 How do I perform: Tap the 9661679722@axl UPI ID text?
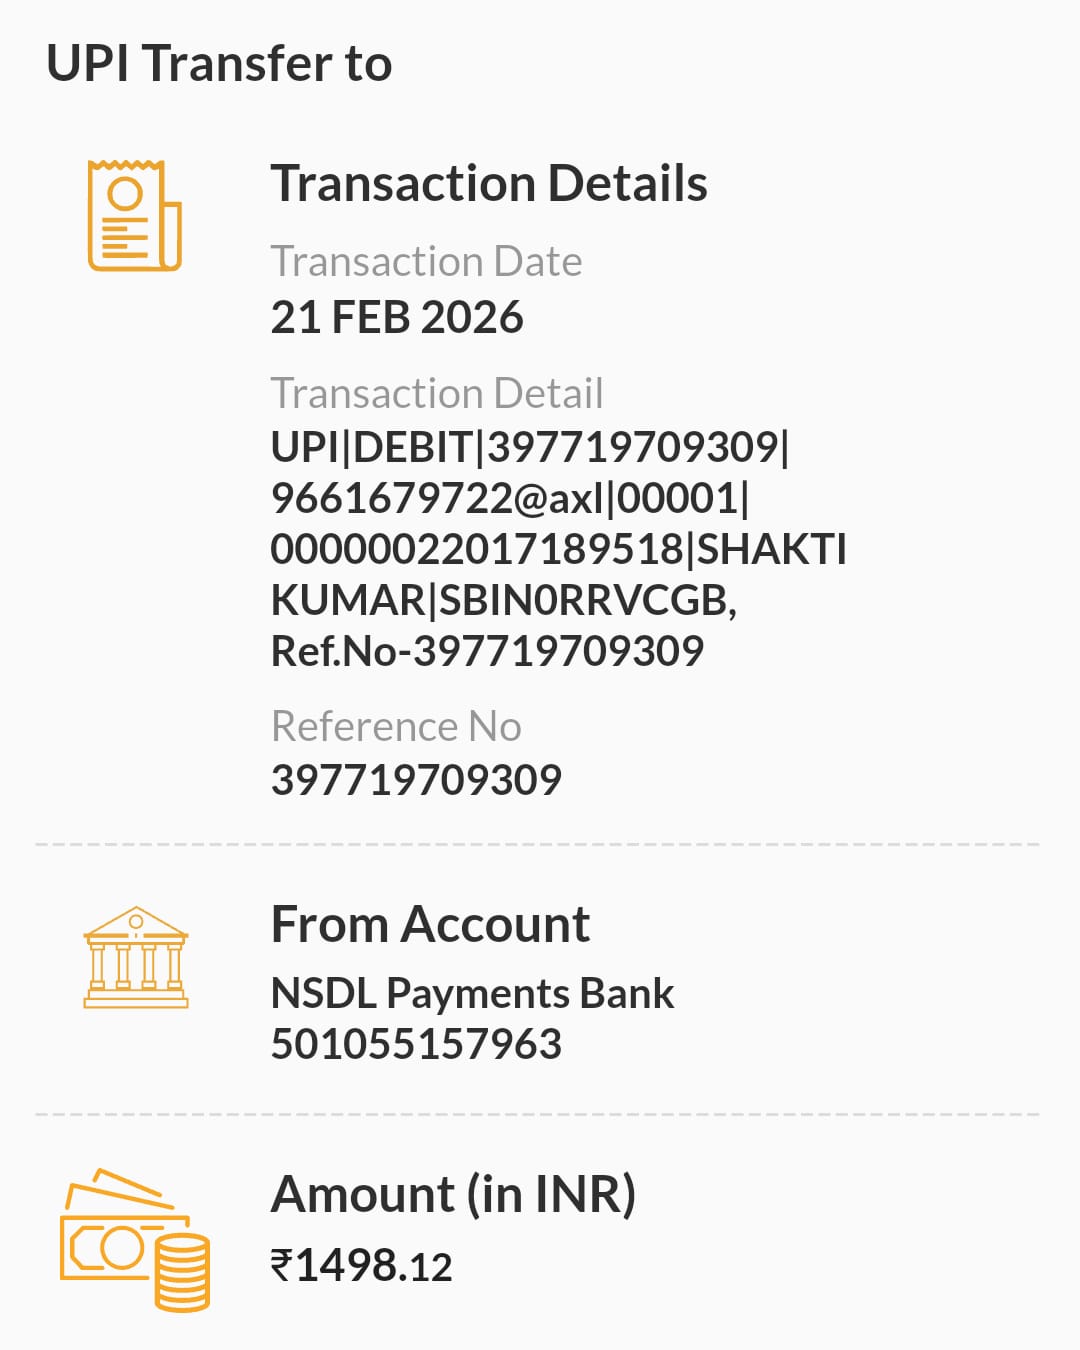[436, 498]
